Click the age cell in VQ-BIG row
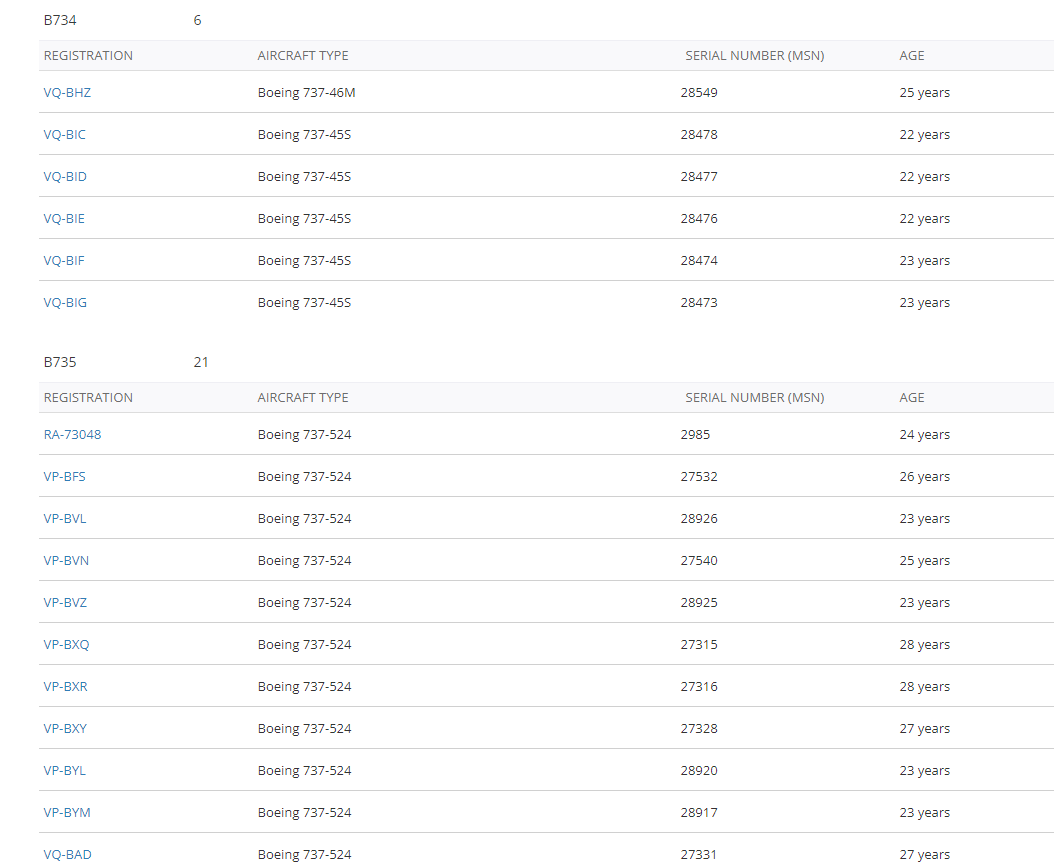This screenshot has width=1054, height=864. point(925,303)
